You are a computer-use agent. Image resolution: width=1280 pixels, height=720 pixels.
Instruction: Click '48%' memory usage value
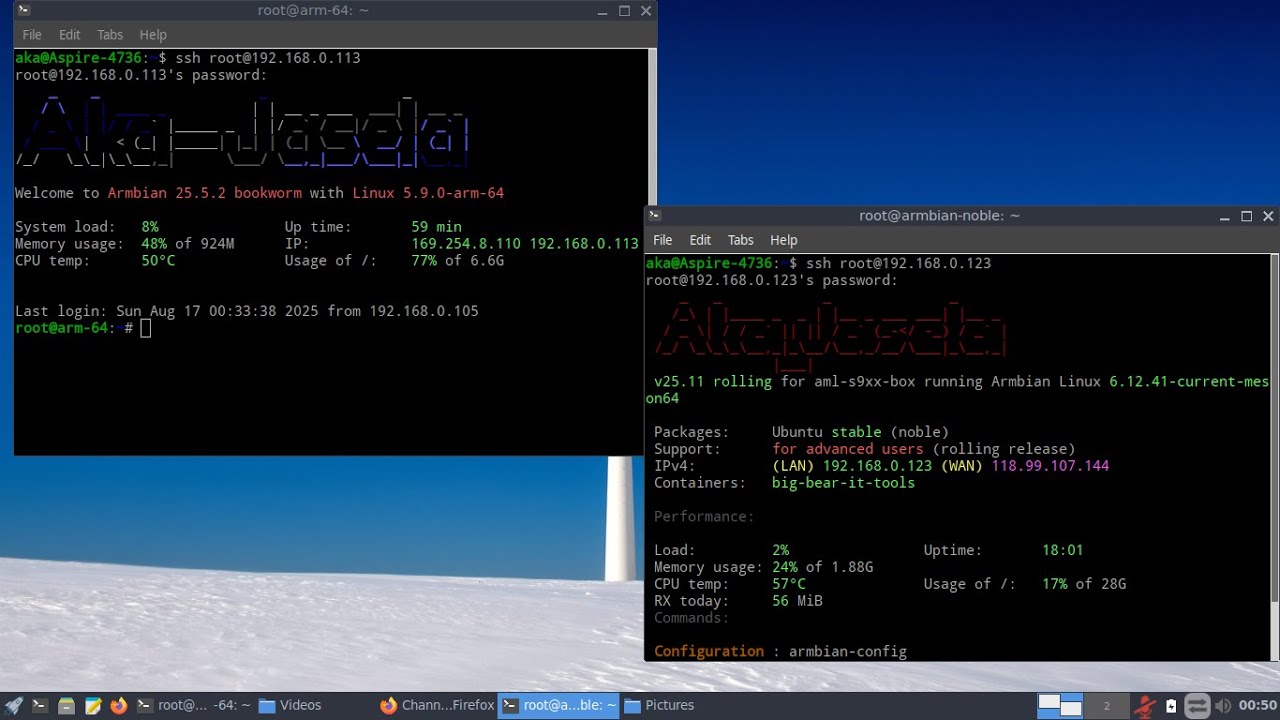pos(154,244)
